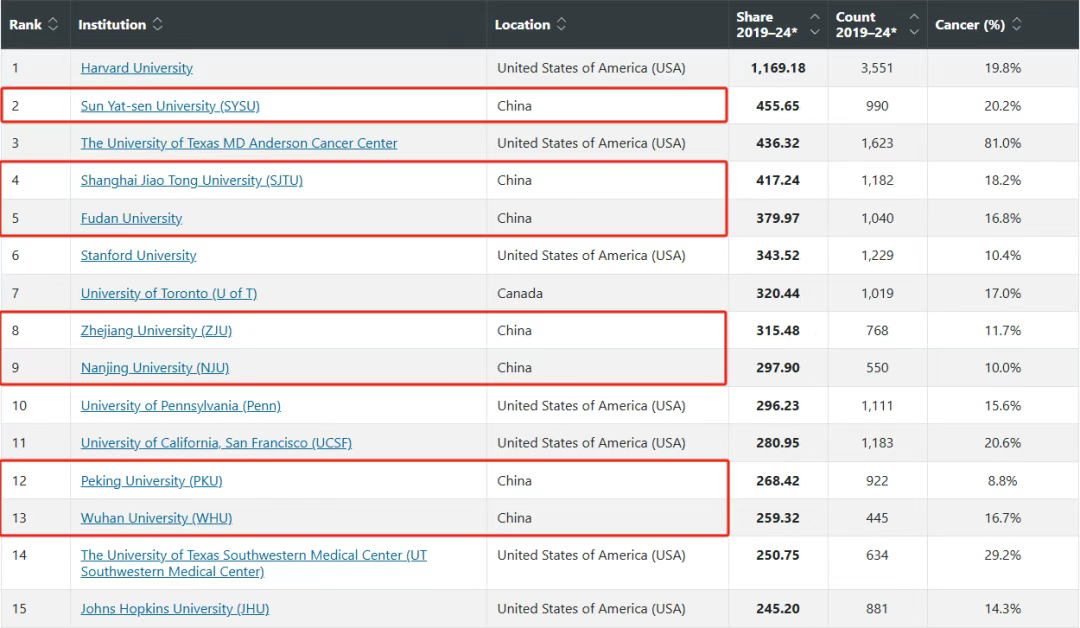Click Sun Yat-sen cancer percentage 20.2%
Screen dimensions: 1080x628
[1003, 106]
